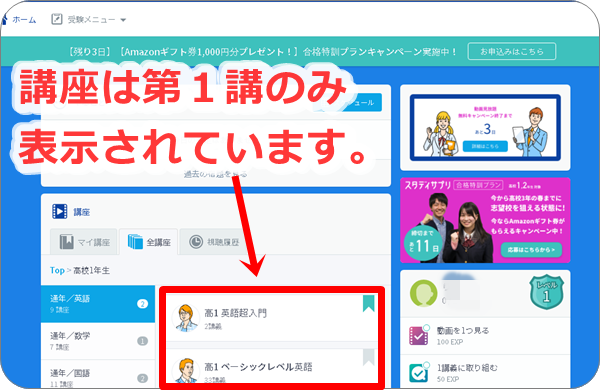The width and height of the screenshot is (600, 390).
Task: Click the green user profile avatar
Action: point(423,294)
